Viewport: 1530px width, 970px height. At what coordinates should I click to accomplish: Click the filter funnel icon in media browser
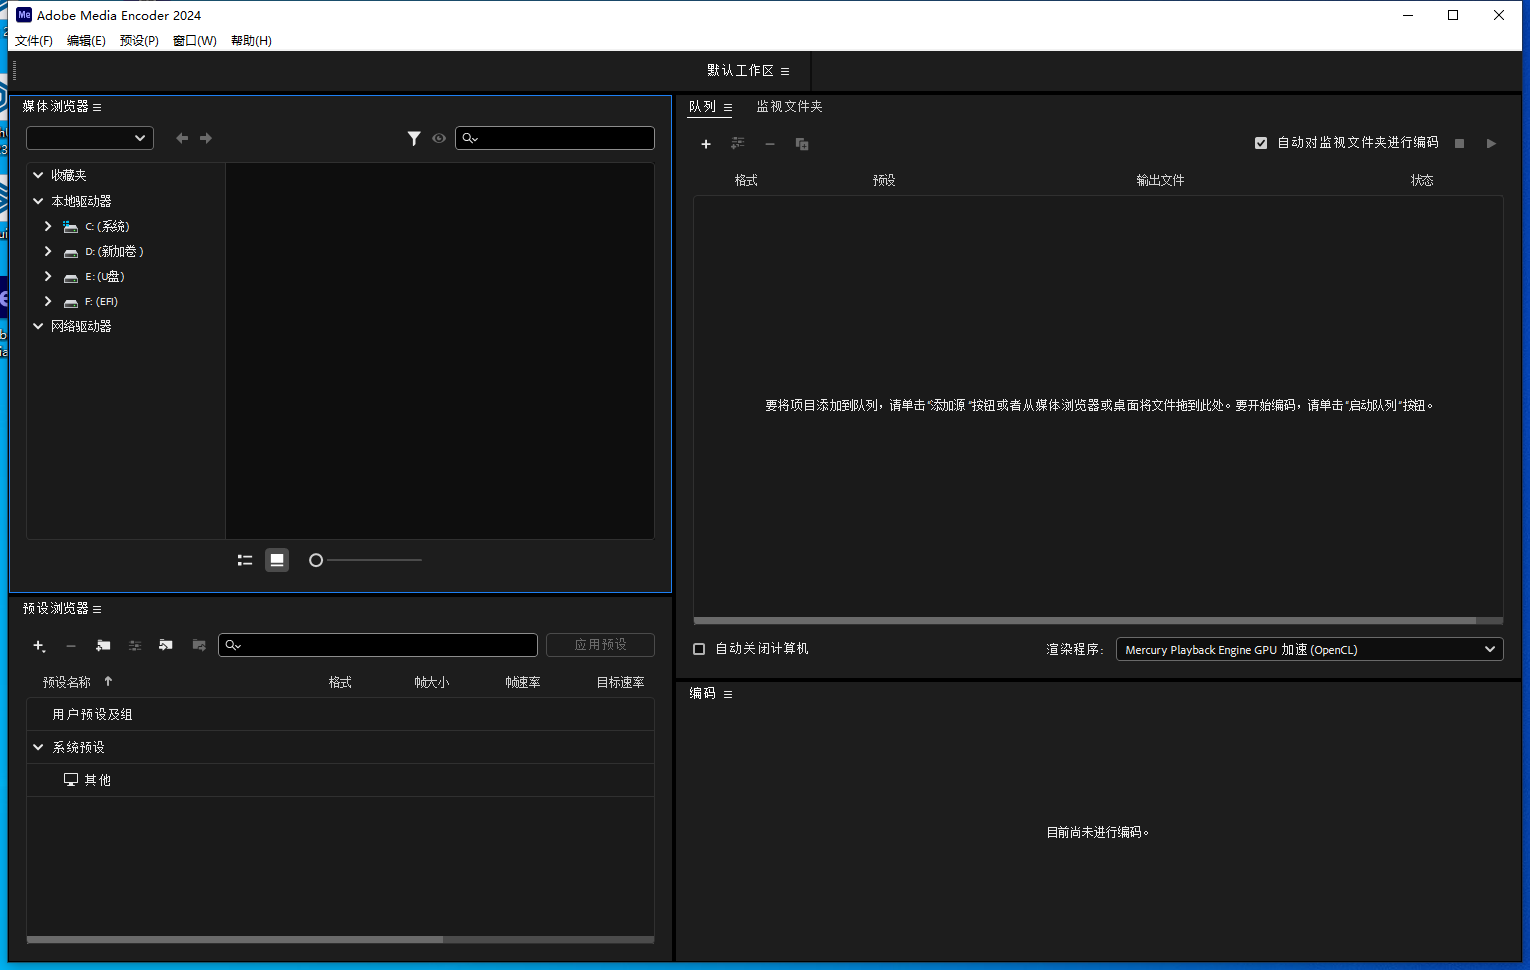click(x=414, y=138)
